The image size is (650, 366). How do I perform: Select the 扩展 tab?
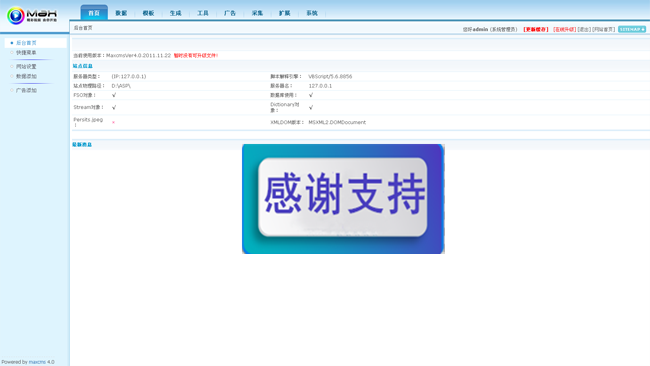pos(284,13)
